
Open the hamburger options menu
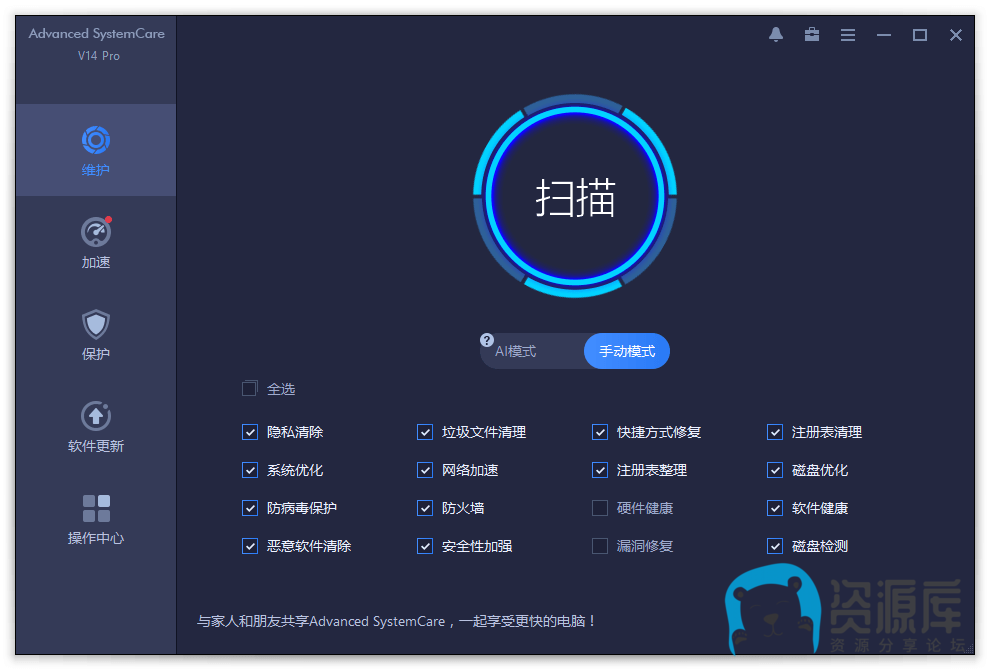(x=848, y=35)
